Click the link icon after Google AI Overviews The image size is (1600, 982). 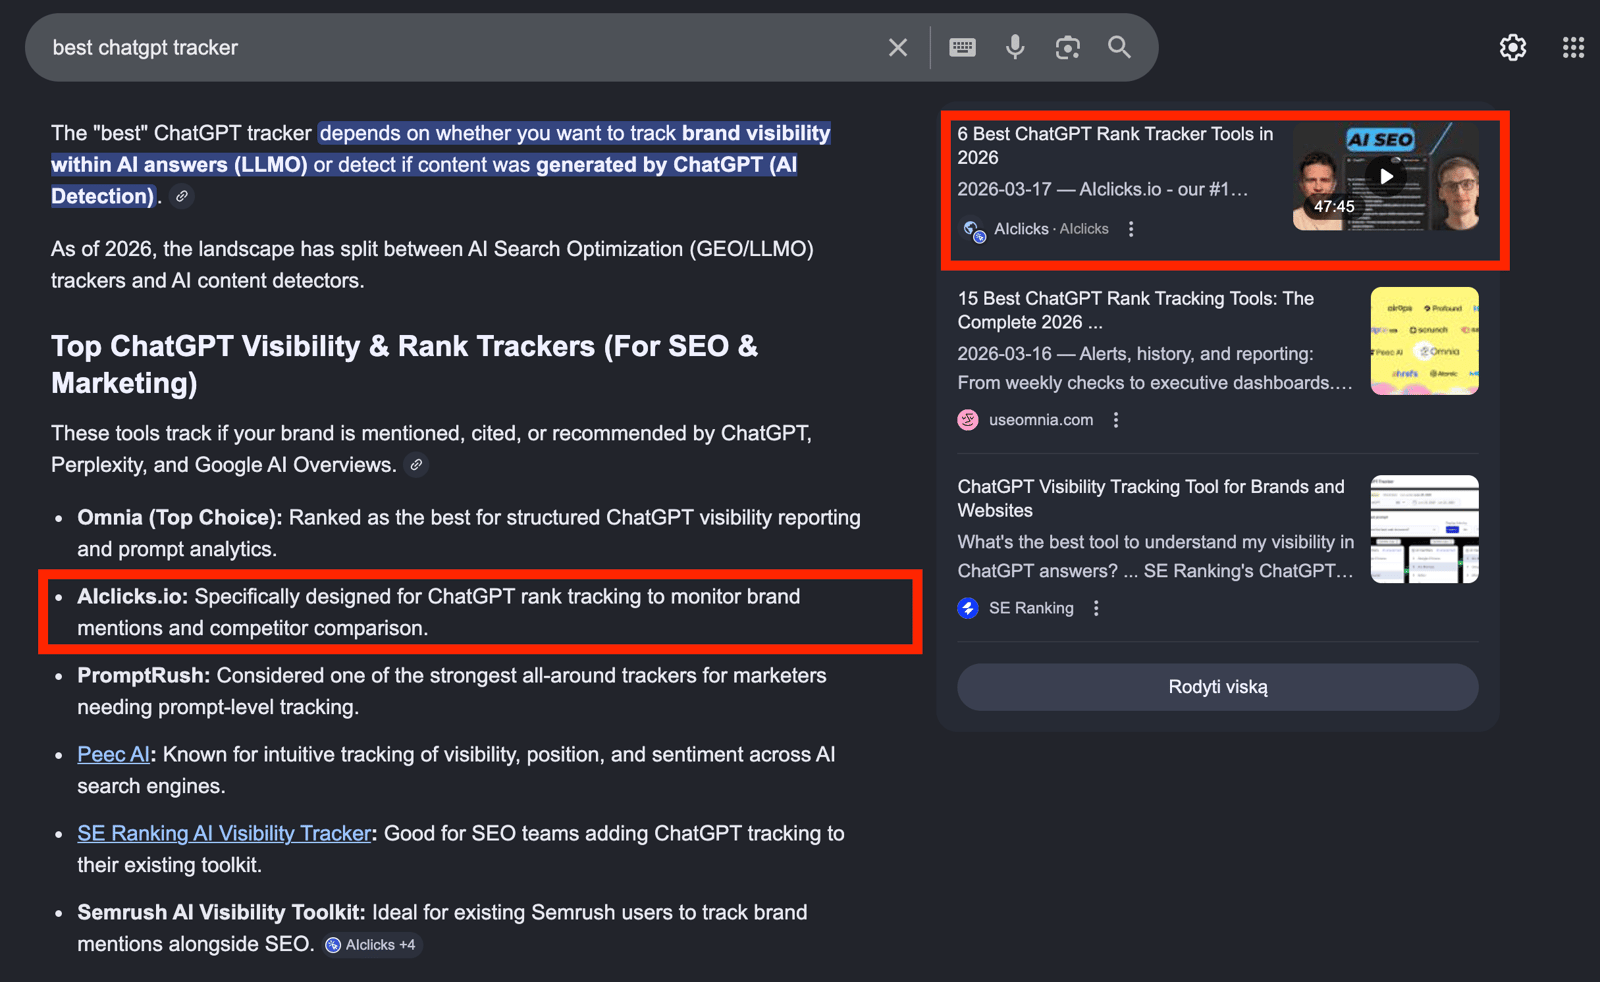click(416, 465)
